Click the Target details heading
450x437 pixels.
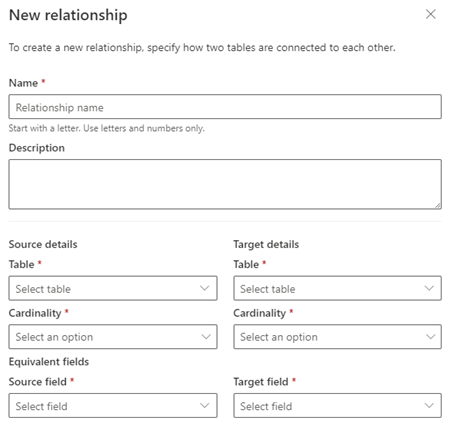[266, 244]
